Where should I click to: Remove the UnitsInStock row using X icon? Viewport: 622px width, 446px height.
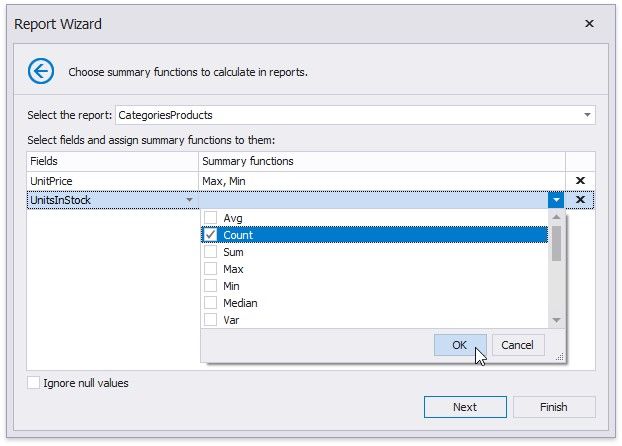[580, 200]
